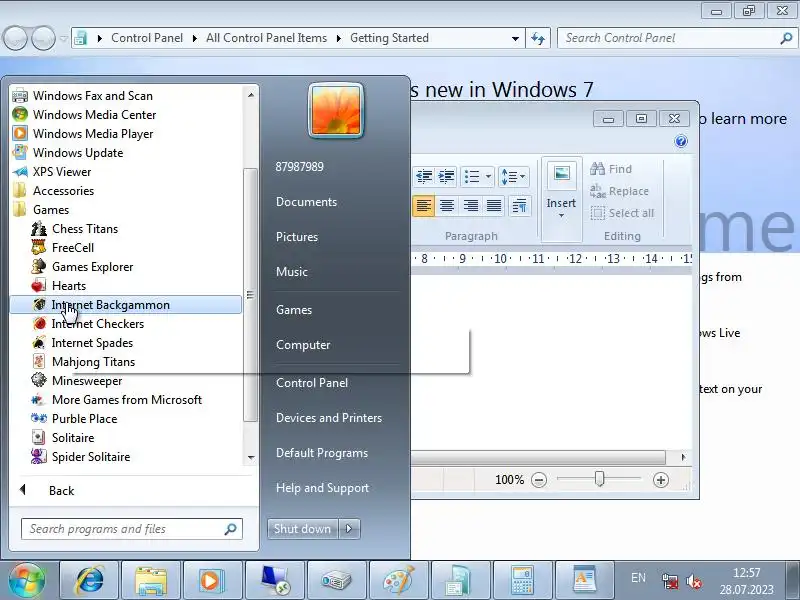
Task: Justify text in WordPad
Action: 493,206
